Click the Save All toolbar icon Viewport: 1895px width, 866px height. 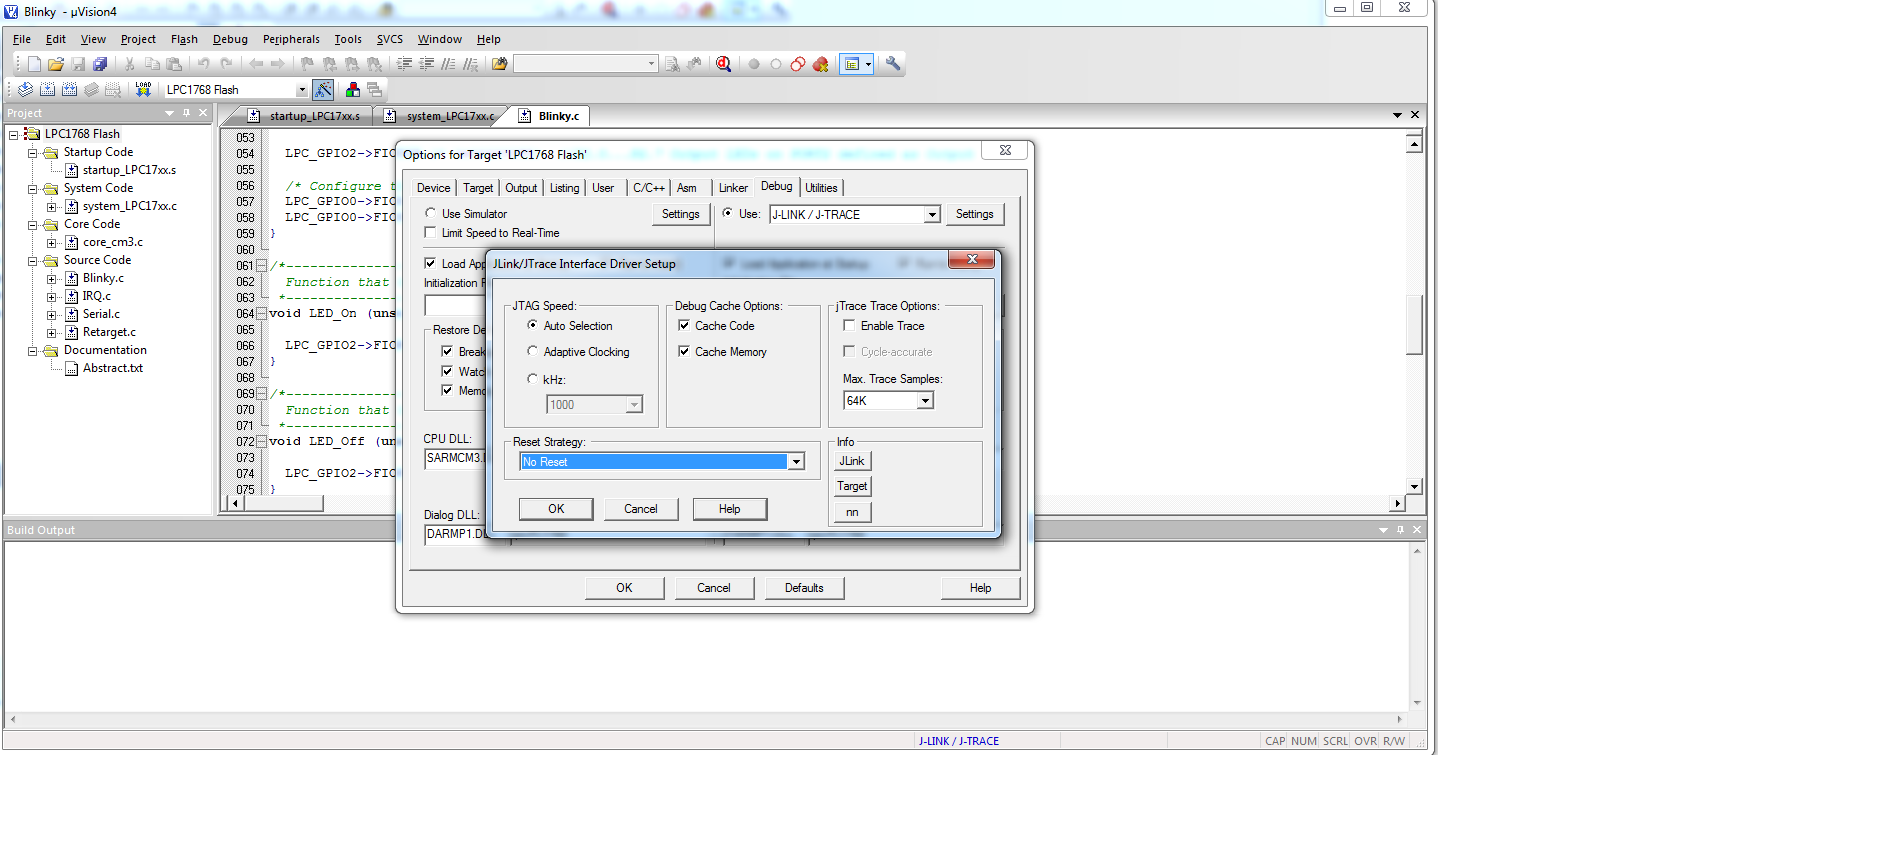point(100,64)
